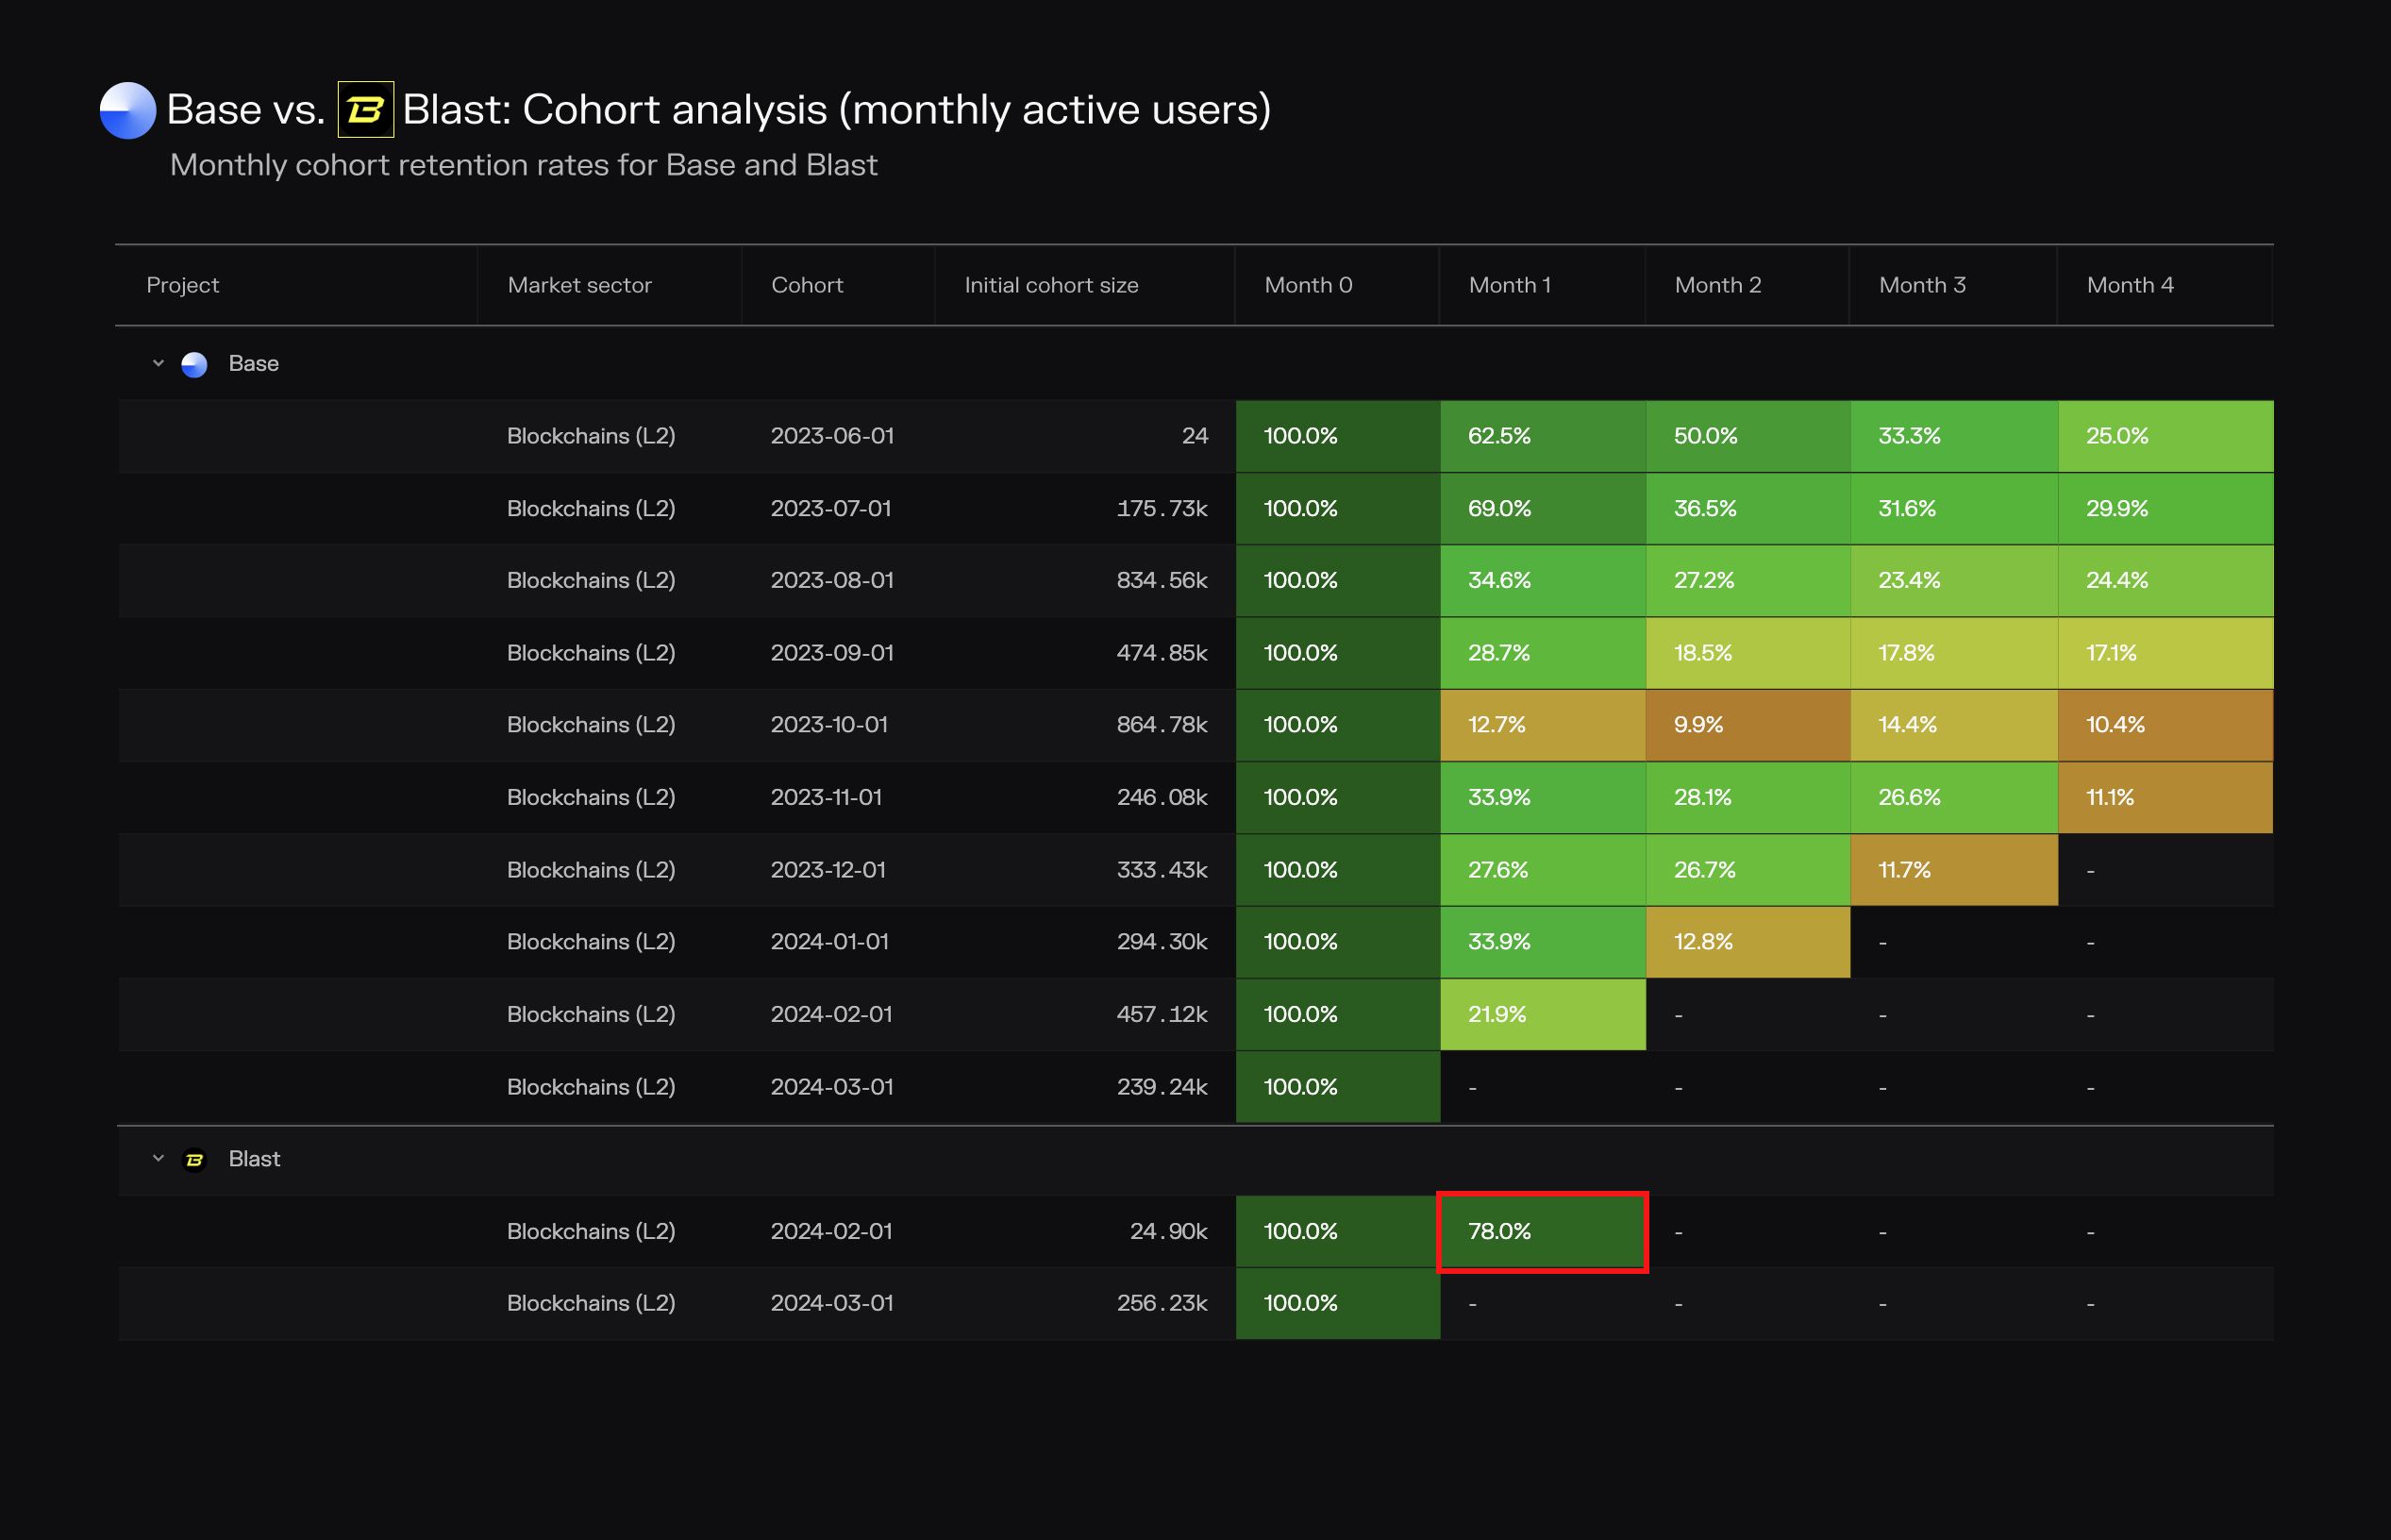2391x1540 pixels.
Task: Click the Base logo in the title
Action: coord(128,110)
